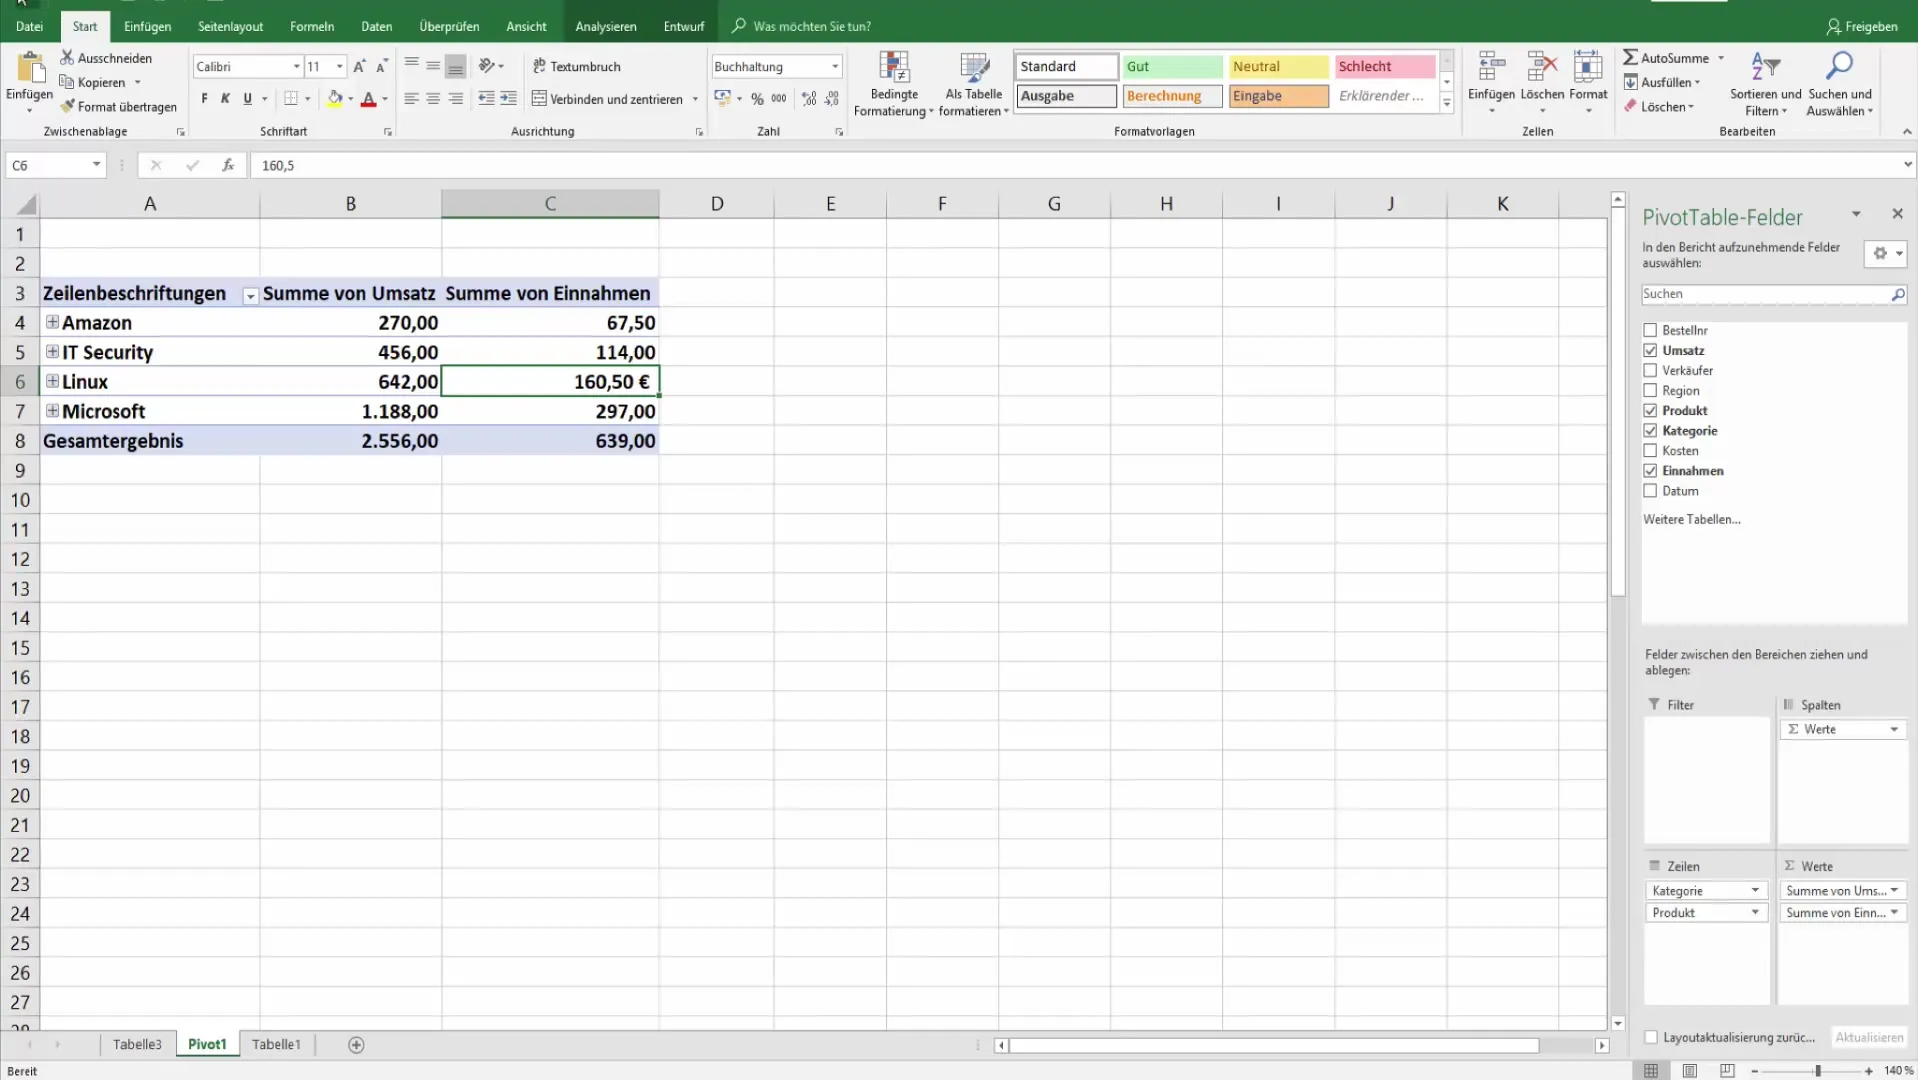Apply the Schlecht cell style
1918x1080 pixels.
pos(1385,66)
